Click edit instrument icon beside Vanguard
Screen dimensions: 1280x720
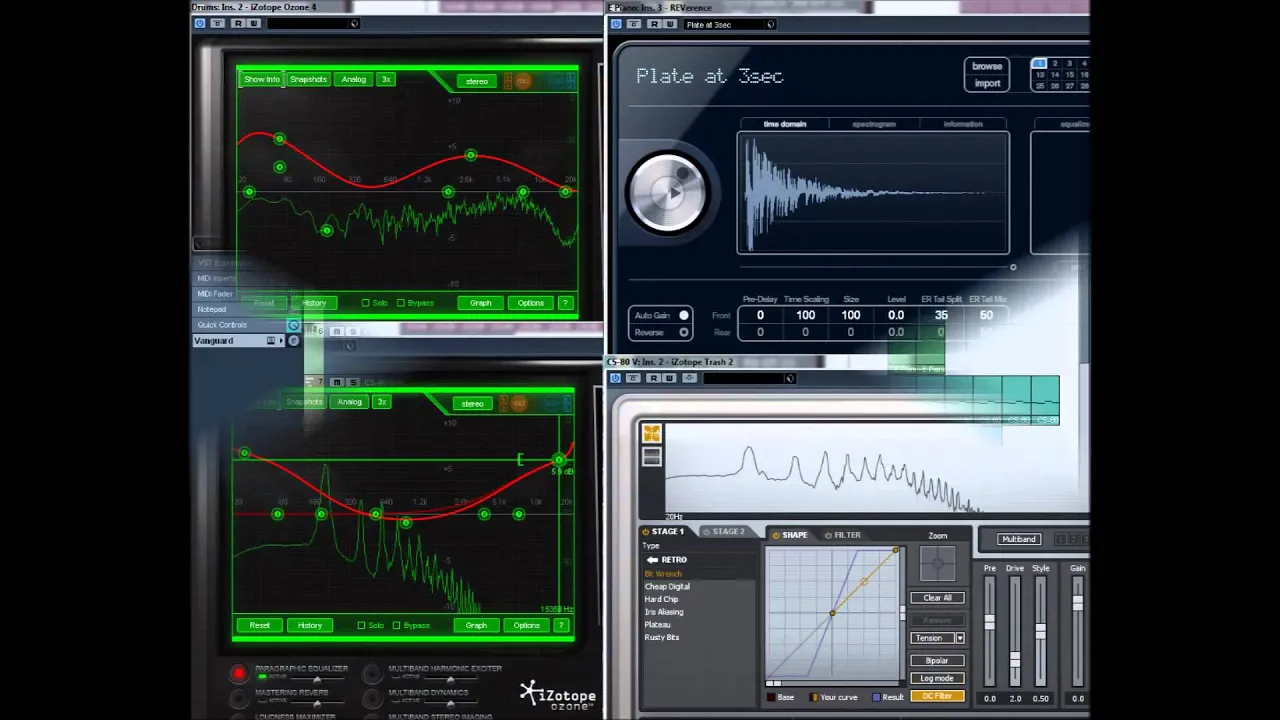(x=293, y=341)
